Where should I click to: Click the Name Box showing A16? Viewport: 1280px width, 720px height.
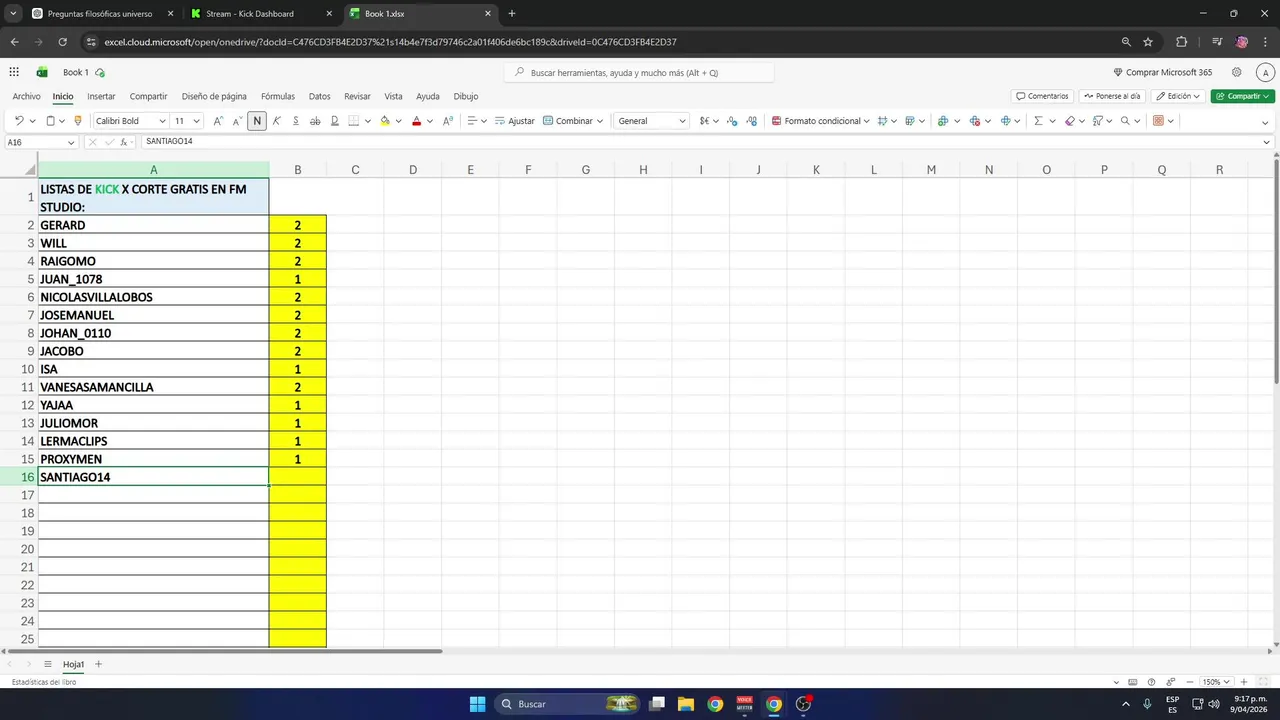click(x=40, y=142)
